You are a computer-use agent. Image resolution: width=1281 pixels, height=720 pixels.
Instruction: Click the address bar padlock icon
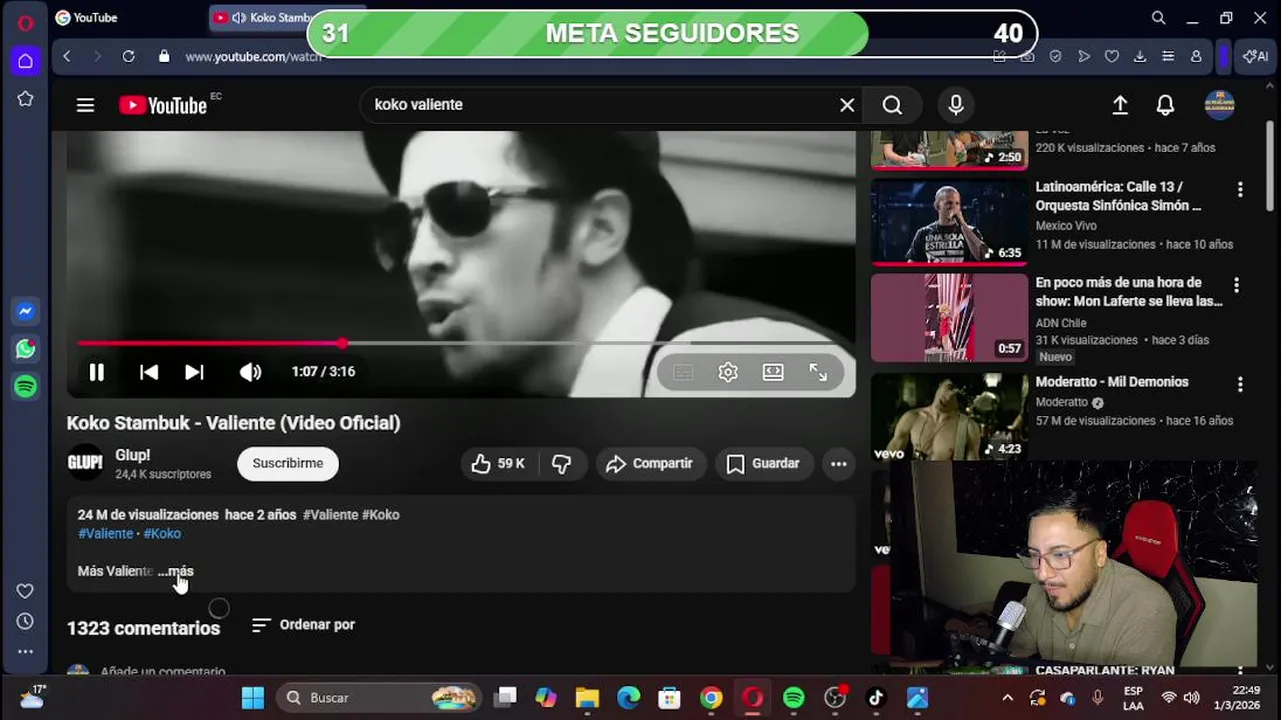(x=164, y=57)
